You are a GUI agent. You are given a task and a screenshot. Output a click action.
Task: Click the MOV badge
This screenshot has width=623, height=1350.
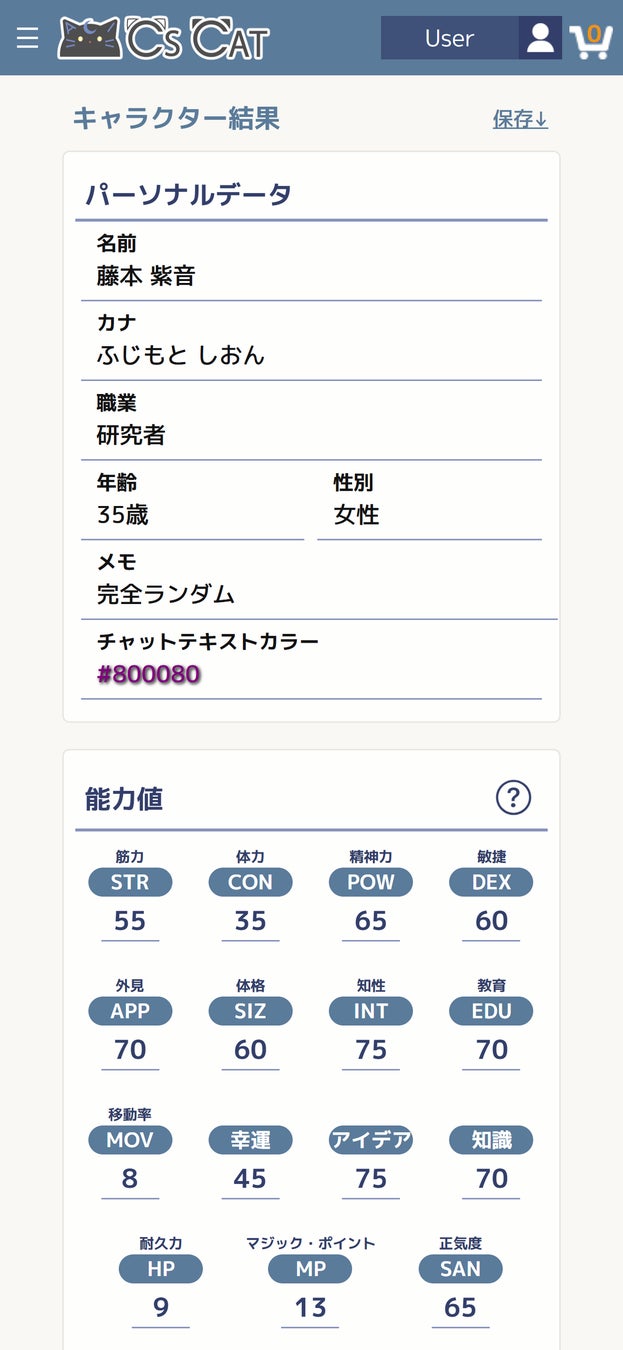(130, 1140)
